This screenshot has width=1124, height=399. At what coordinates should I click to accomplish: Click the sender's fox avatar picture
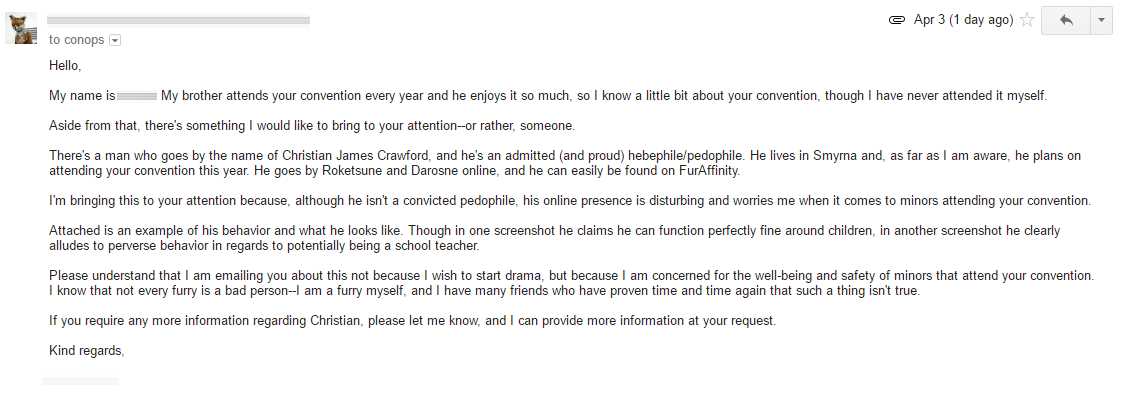pyautogui.click(x=22, y=28)
